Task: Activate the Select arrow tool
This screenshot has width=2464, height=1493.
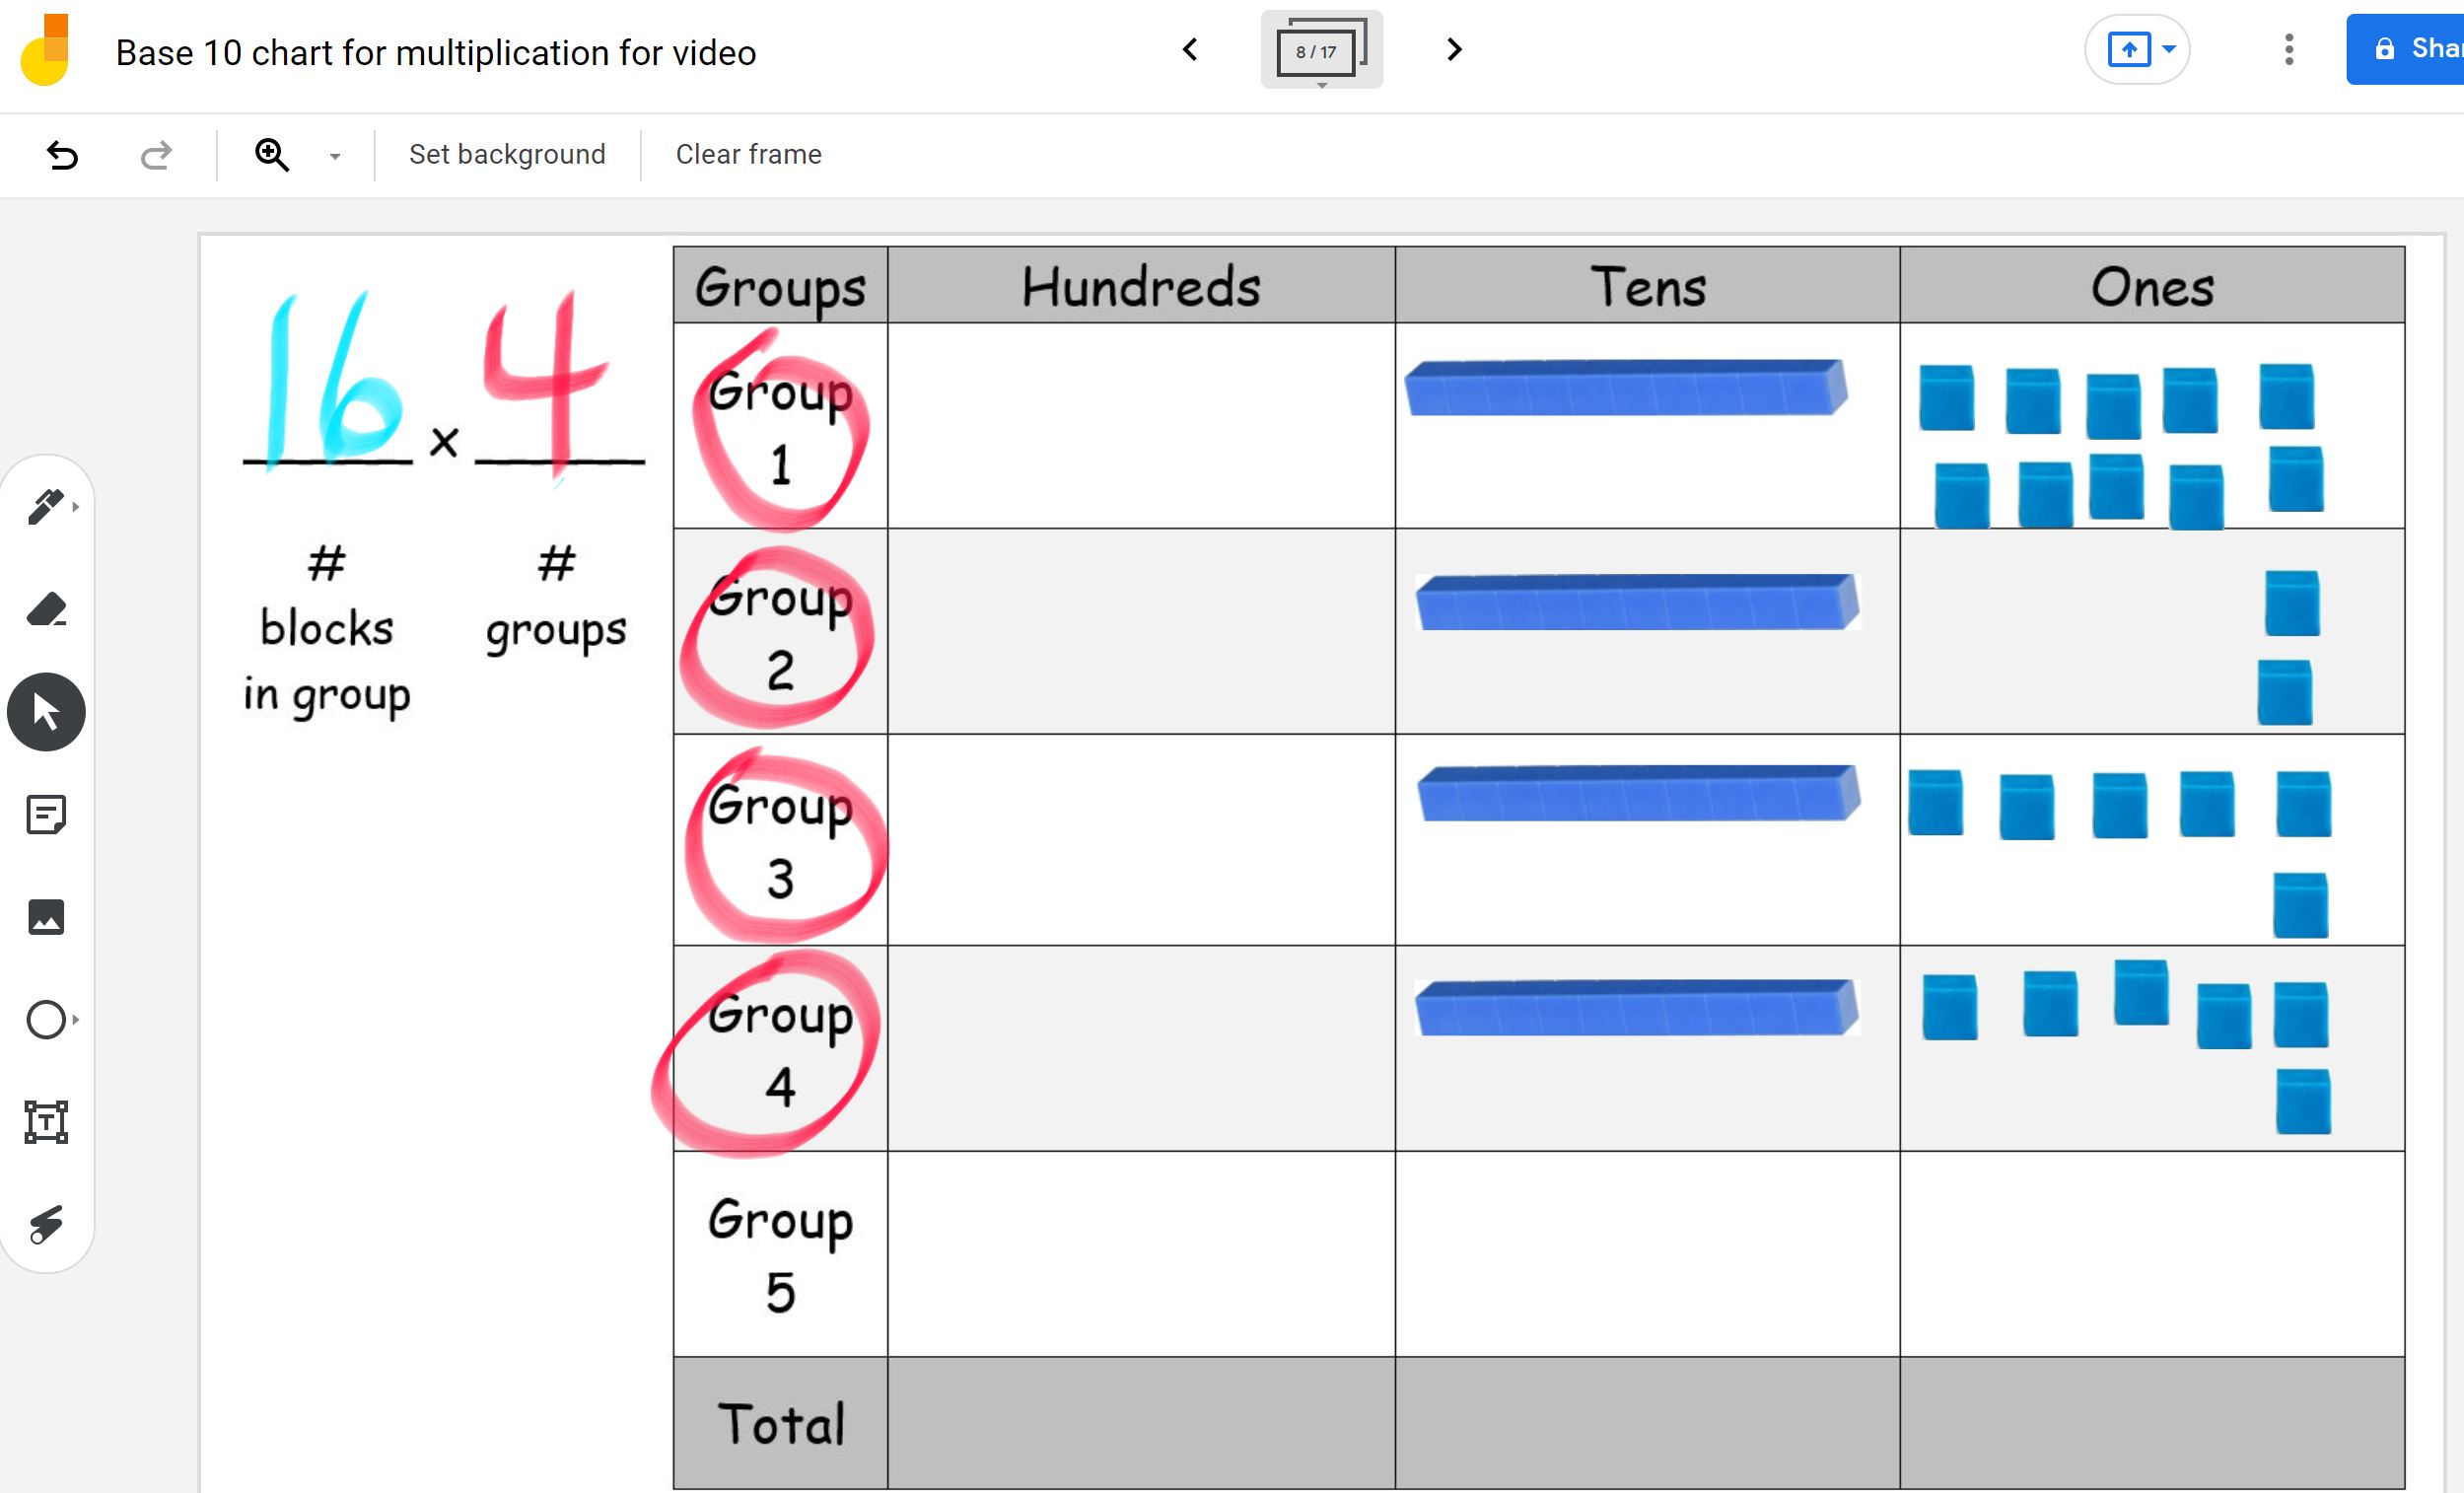Action: [x=46, y=712]
